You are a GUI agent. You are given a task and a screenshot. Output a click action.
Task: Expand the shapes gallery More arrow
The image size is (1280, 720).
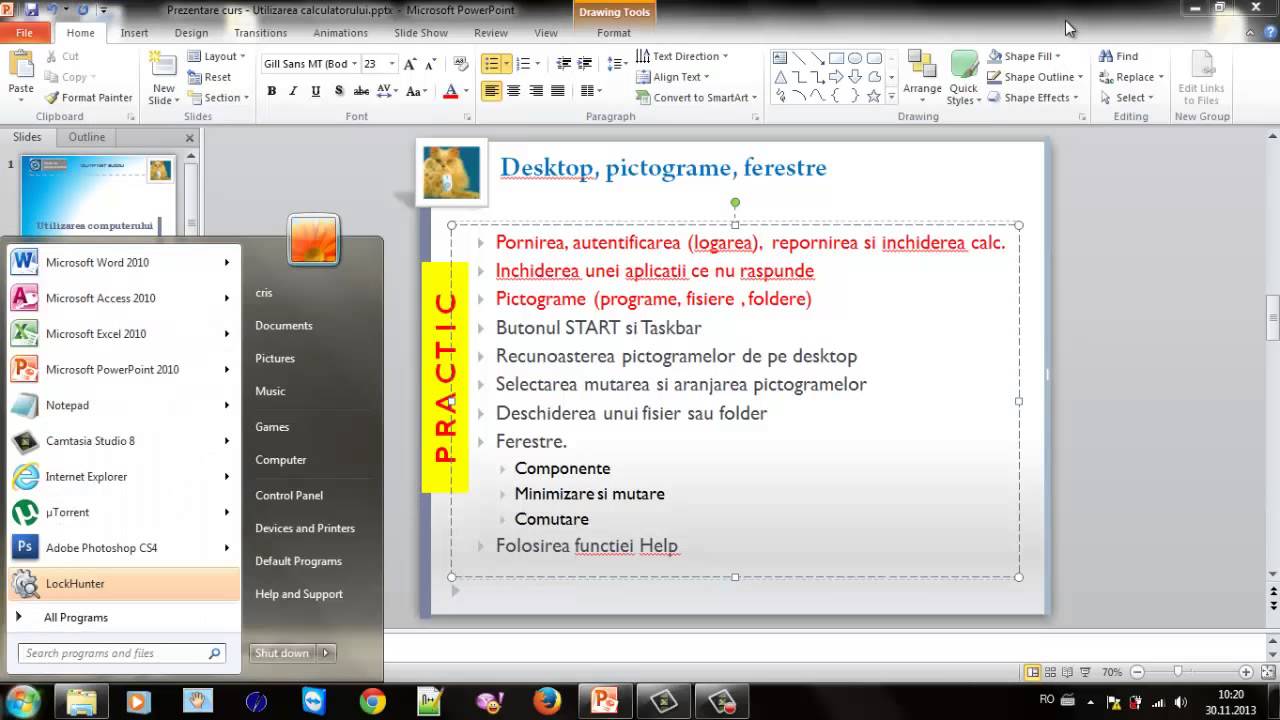[x=891, y=98]
